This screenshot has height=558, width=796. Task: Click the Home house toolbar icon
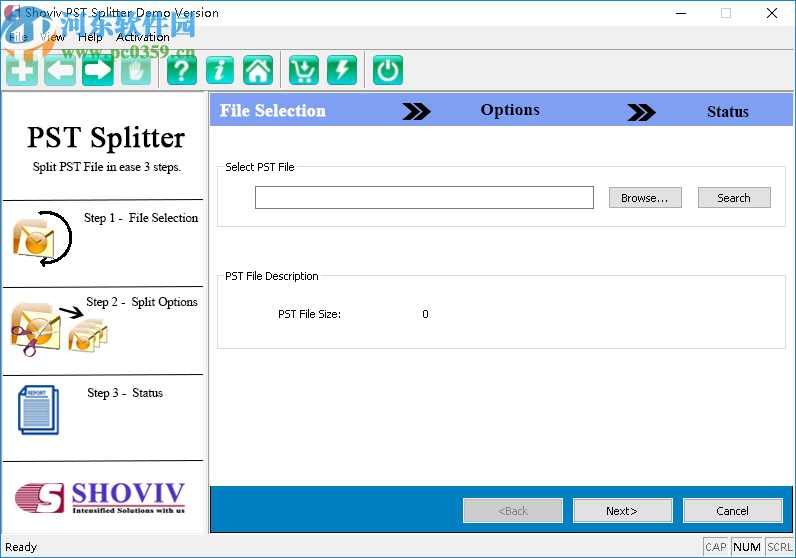coord(258,70)
